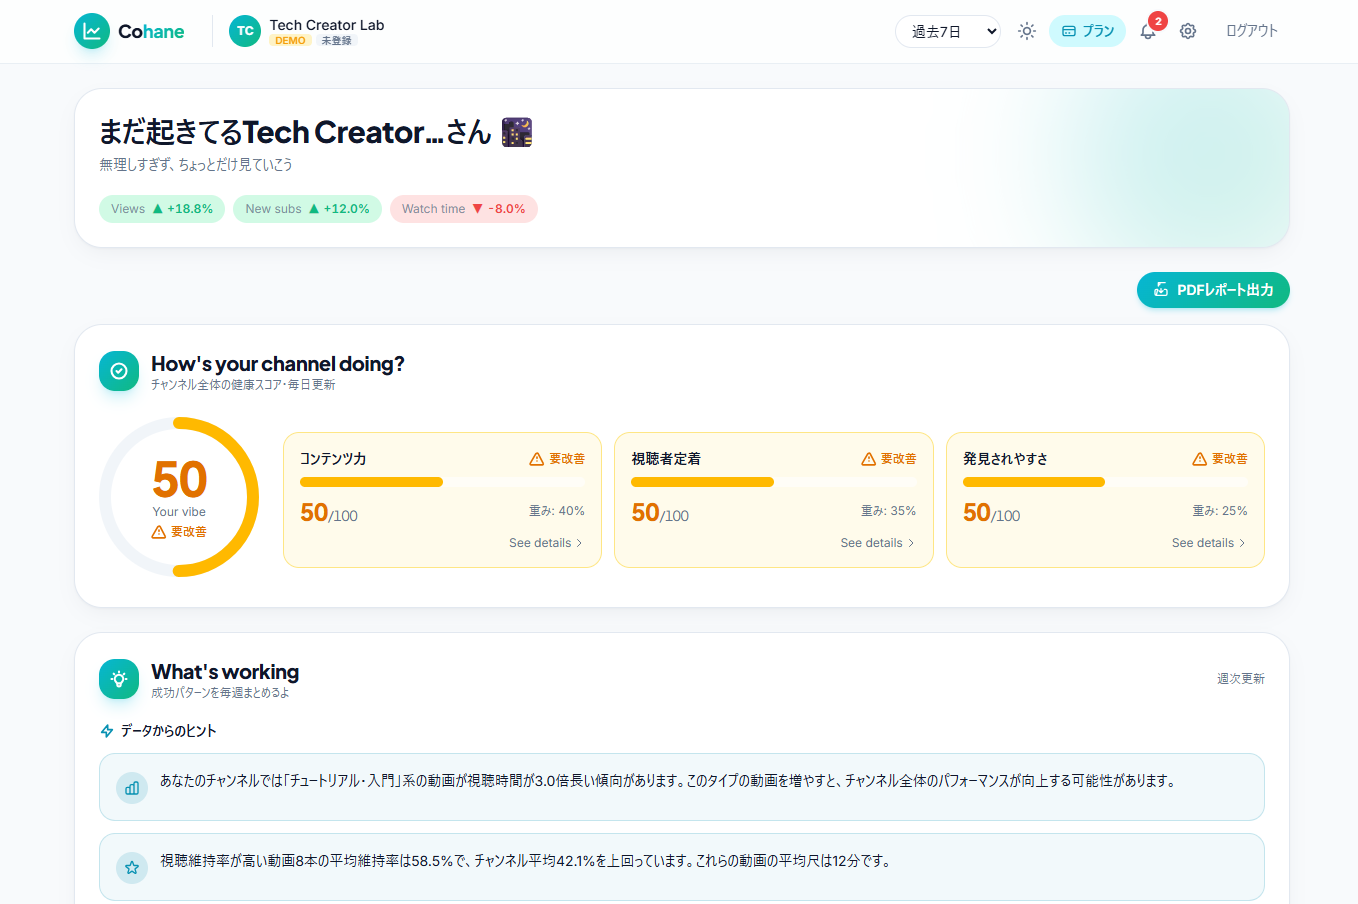Open the 過去7日 period dropdown
Viewport: 1358px width, 904px height.
pyautogui.click(x=948, y=31)
